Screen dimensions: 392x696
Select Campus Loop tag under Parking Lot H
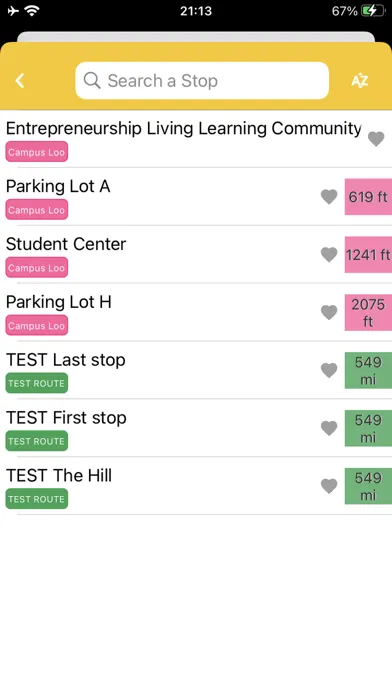pos(37,325)
